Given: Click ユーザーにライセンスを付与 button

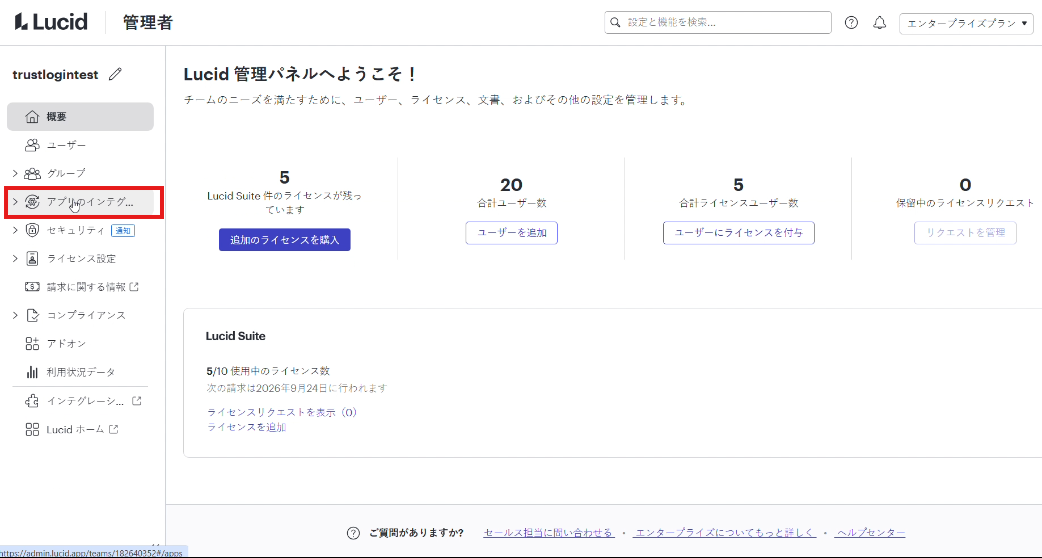Looking at the screenshot, I should point(738,233).
